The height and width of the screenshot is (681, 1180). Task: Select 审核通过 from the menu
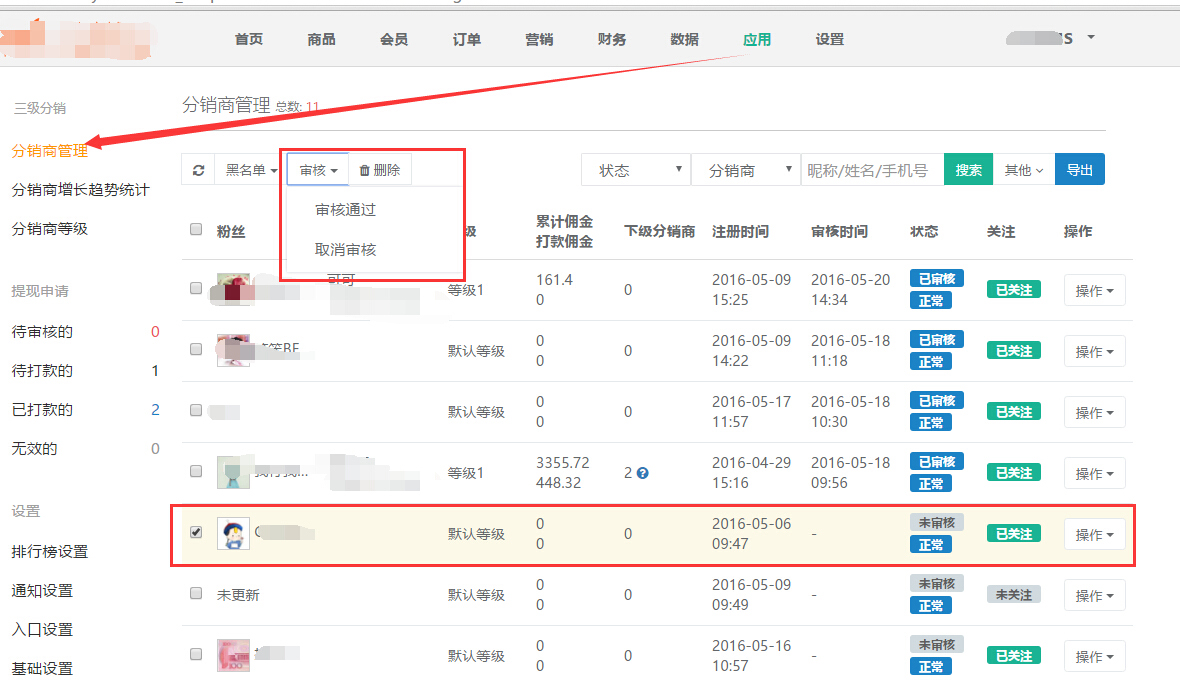coord(345,210)
